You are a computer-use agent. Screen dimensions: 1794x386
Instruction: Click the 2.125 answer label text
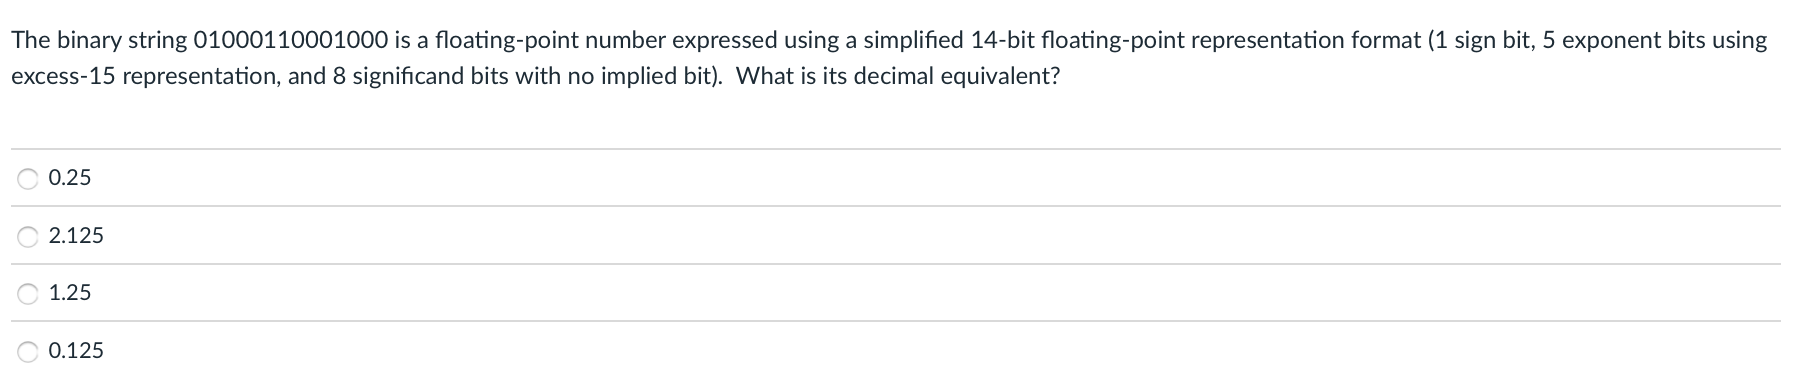click(x=76, y=236)
